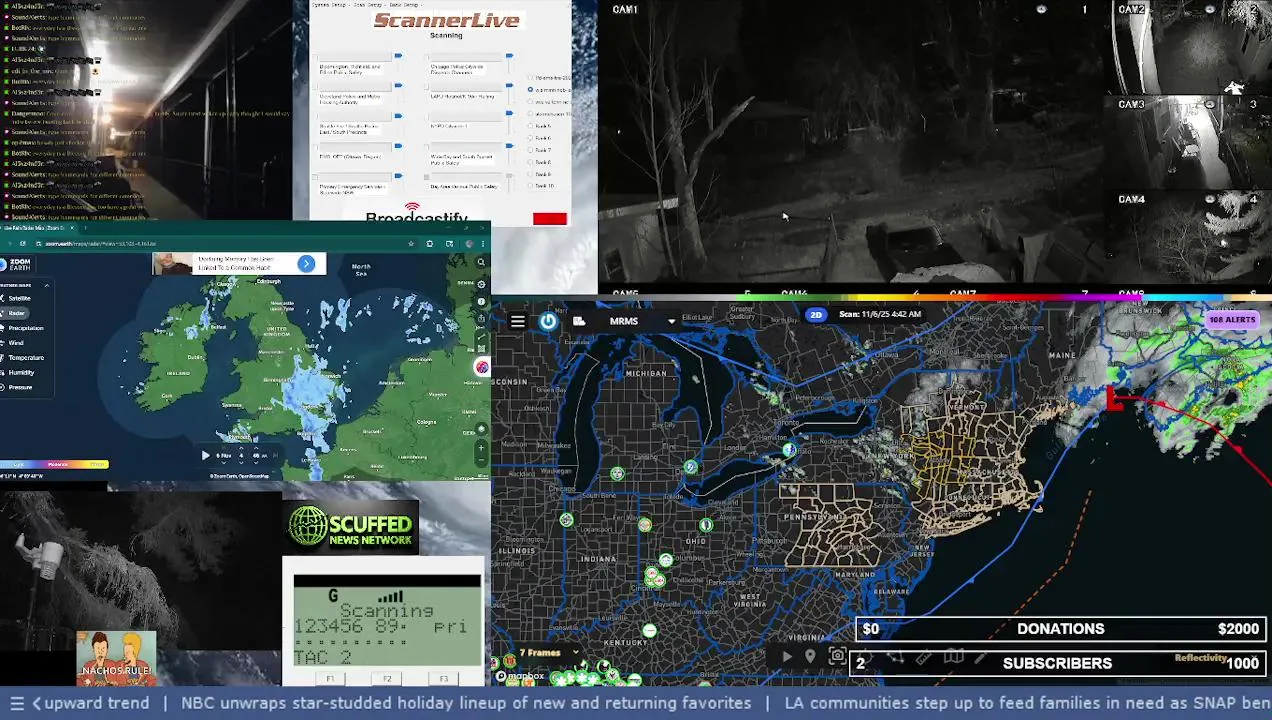Viewport: 1272px width, 720px height.
Task: Select Bank 6 radio button
Action: click(x=530, y=138)
